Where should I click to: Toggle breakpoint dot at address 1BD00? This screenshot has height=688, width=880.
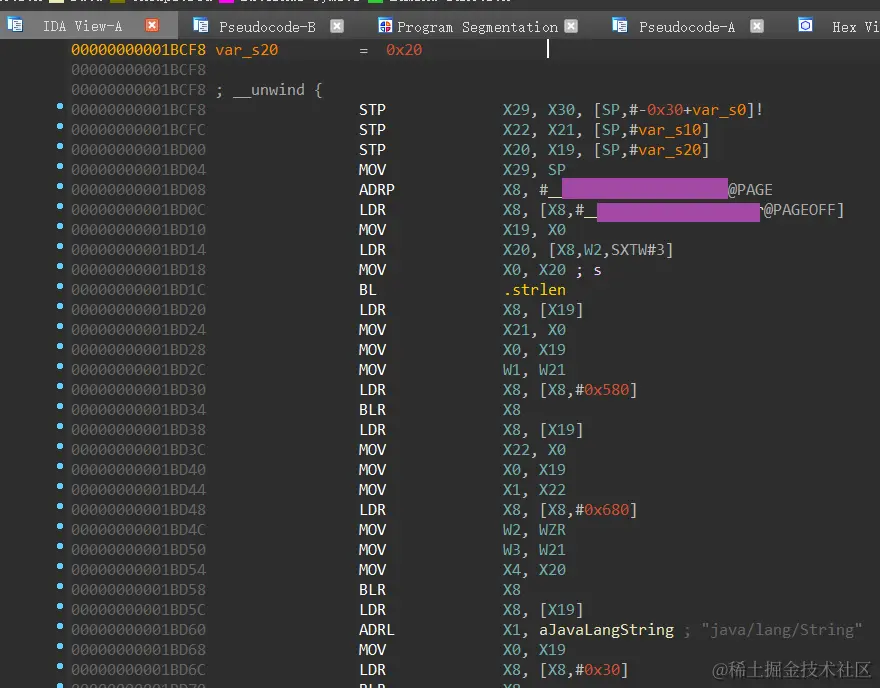(x=60, y=146)
